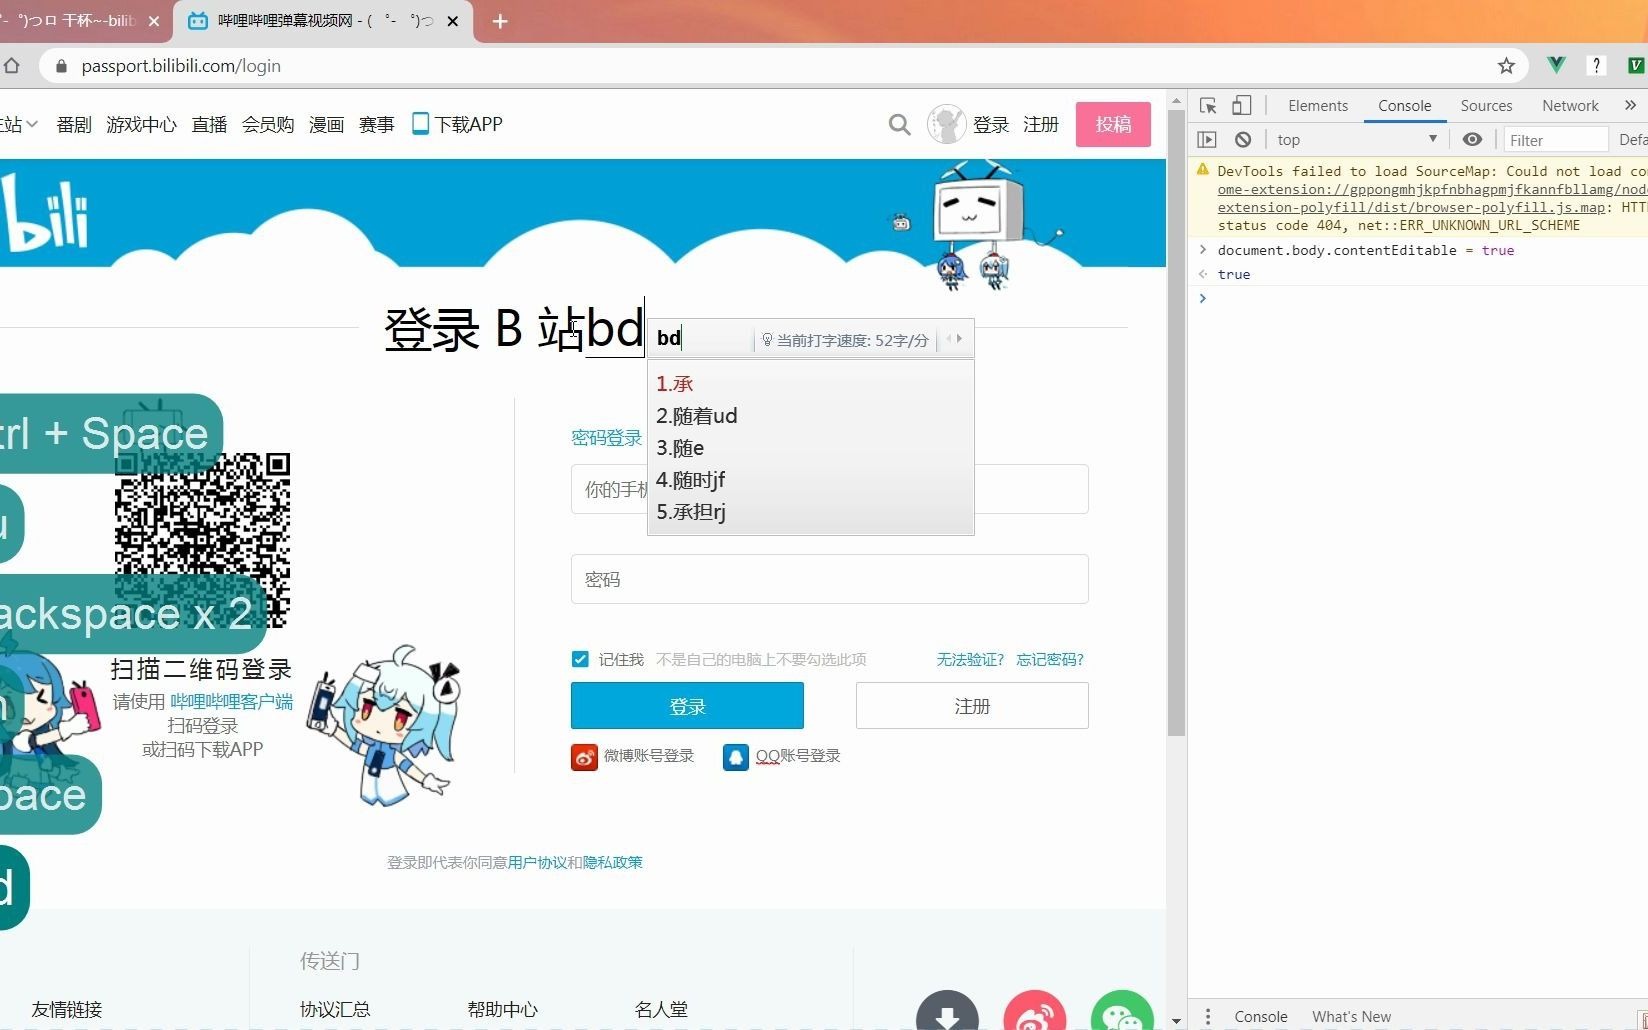Click the IME candidate page arrows
The height and width of the screenshot is (1030, 1648).
[955, 339]
